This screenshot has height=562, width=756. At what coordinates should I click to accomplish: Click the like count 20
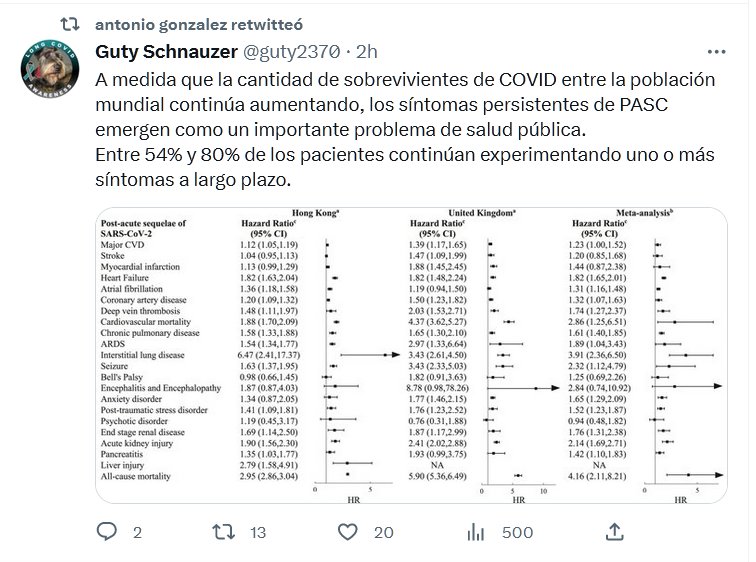tap(384, 533)
